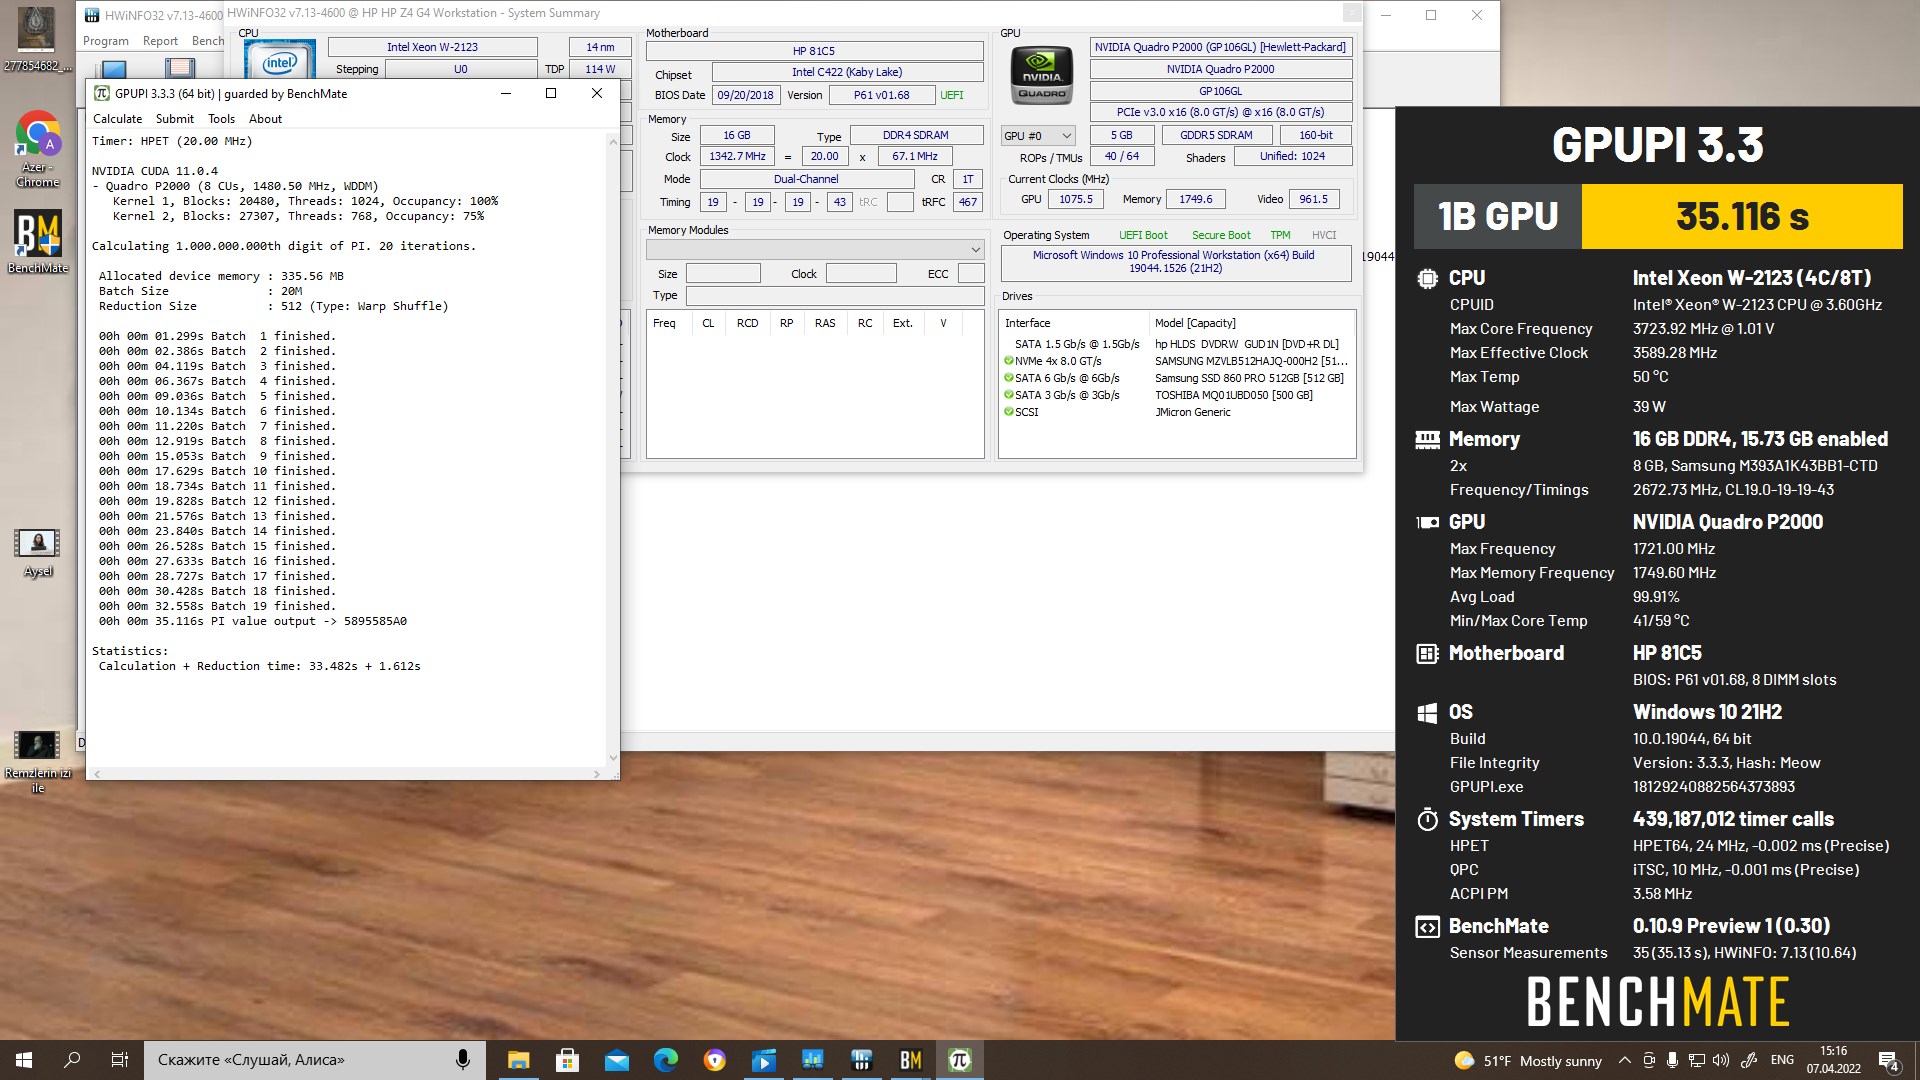Open File Explorer from the taskbar
Screen dimensions: 1920x1080
click(x=518, y=1060)
